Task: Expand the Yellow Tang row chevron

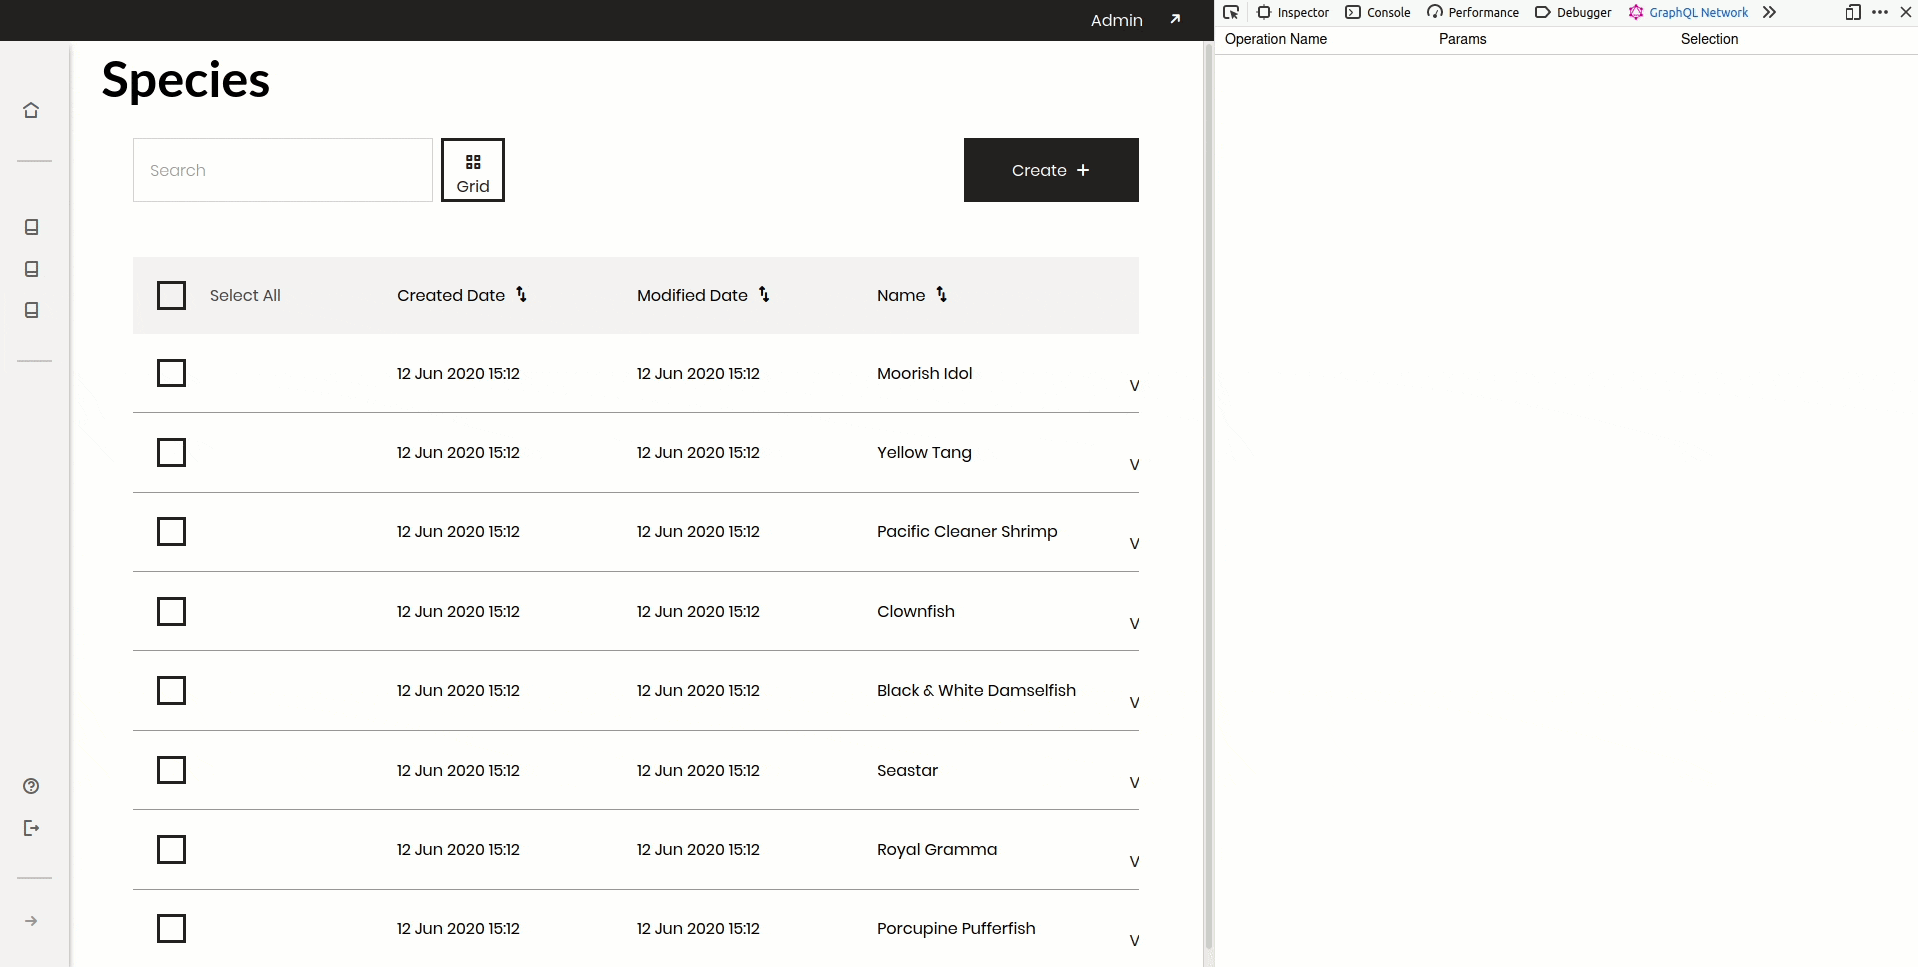Action: point(1134,464)
